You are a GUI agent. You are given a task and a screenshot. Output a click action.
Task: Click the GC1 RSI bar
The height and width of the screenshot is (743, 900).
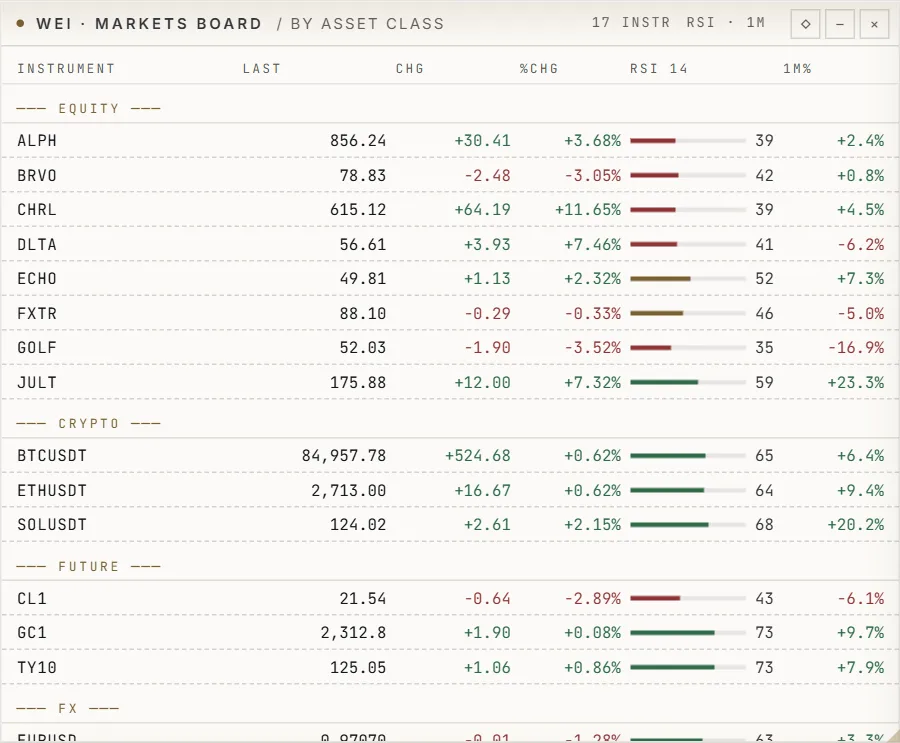pos(688,633)
